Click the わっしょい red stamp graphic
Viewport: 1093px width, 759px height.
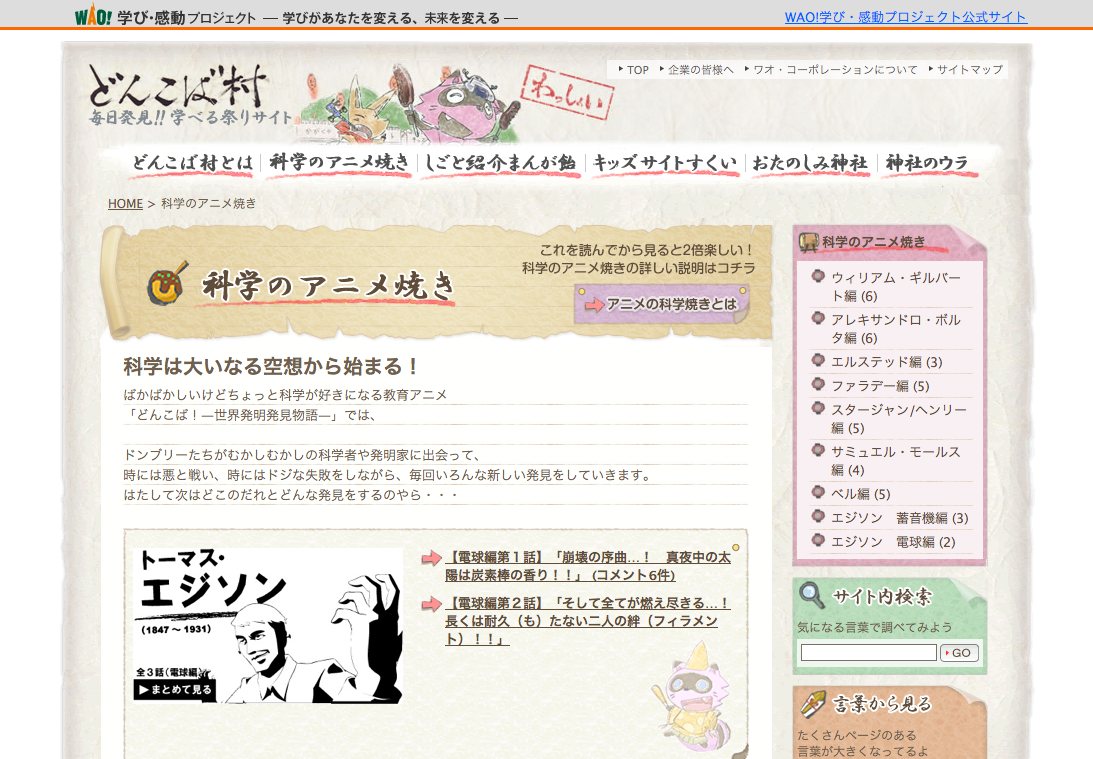[567, 93]
